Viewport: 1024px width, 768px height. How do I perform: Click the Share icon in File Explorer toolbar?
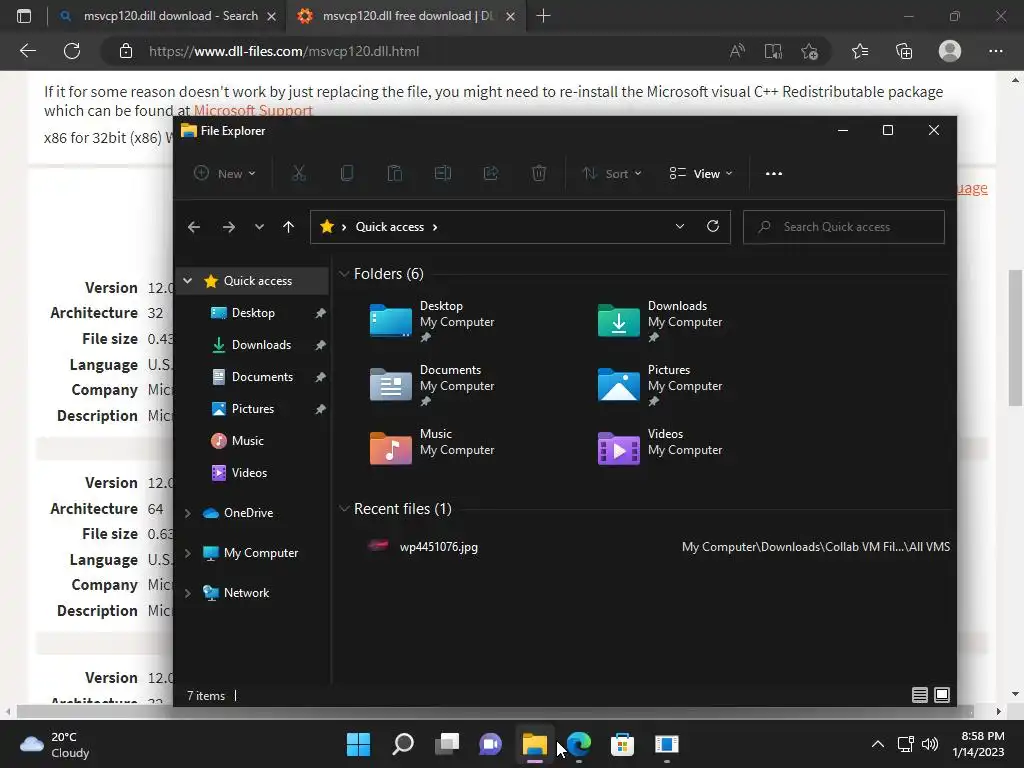[x=490, y=173]
